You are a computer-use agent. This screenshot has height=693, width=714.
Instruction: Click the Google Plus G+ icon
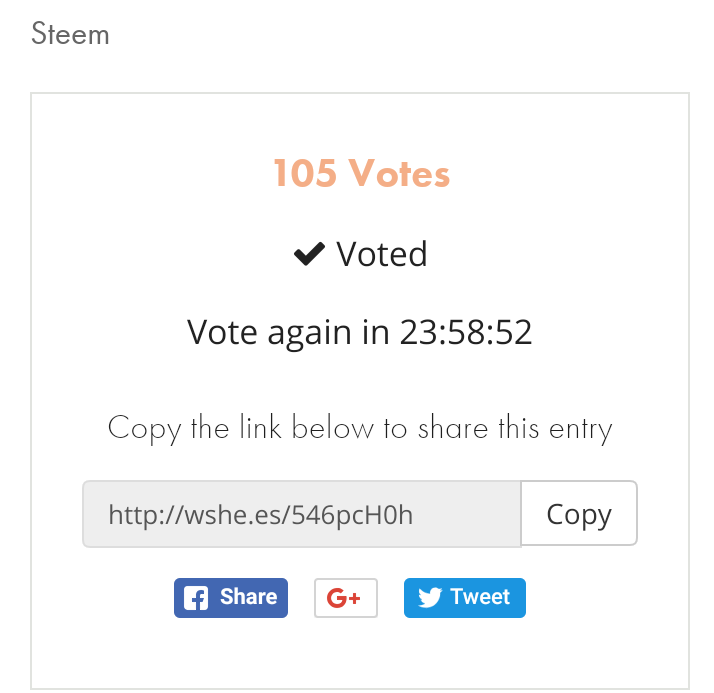click(x=346, y=598)
